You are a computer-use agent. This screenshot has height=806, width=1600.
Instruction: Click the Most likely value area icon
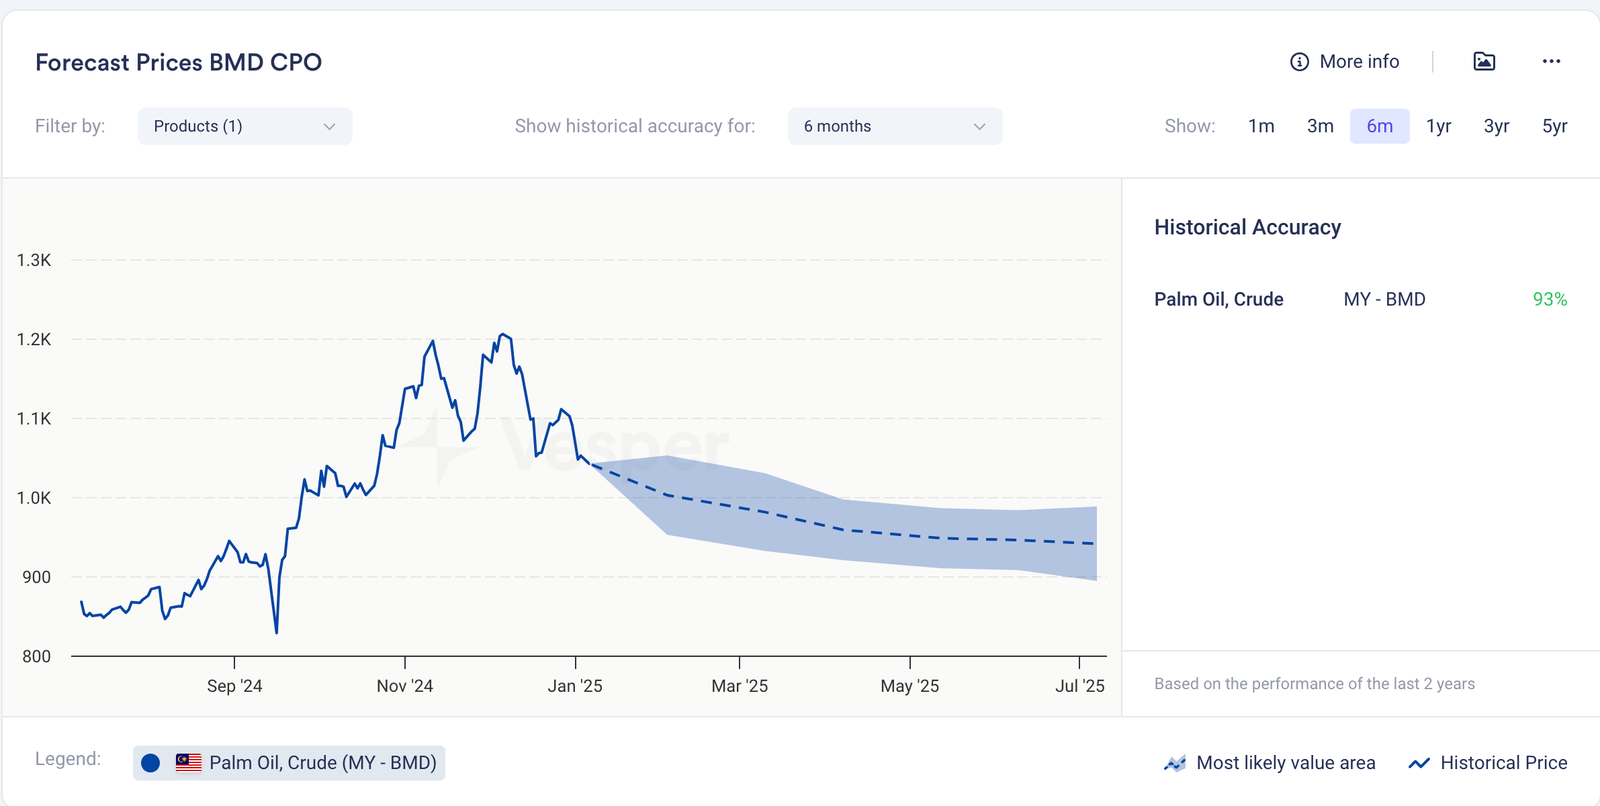pyautogui.click(x=1174, y=764)
